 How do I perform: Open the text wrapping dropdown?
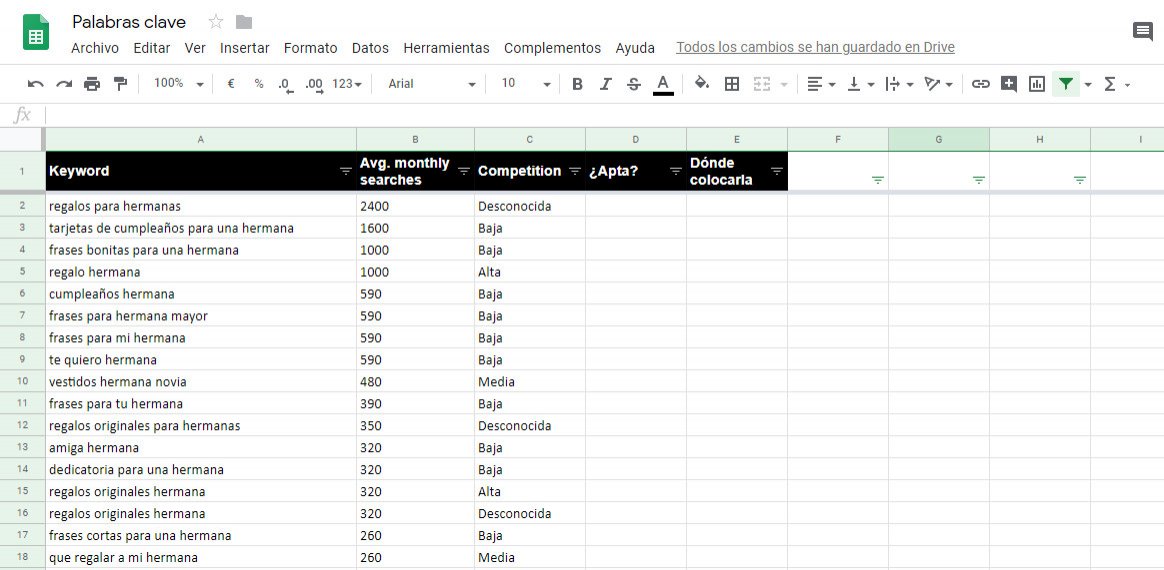(x=899, y=84)
